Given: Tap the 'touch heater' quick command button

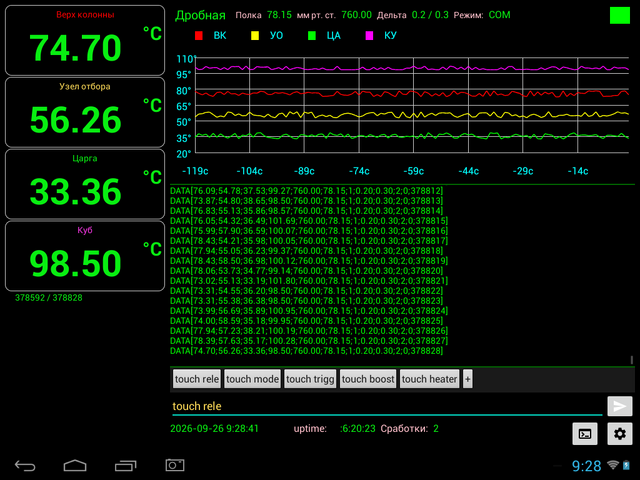Looking at the screenshot, I should 429,379.
